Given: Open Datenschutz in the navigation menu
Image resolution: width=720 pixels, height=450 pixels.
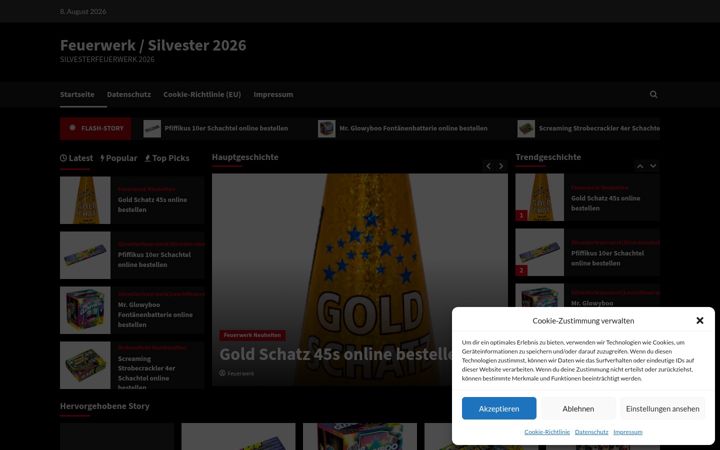Looking at the screenshot, I should pyautogui.click(x=129, y=95).
